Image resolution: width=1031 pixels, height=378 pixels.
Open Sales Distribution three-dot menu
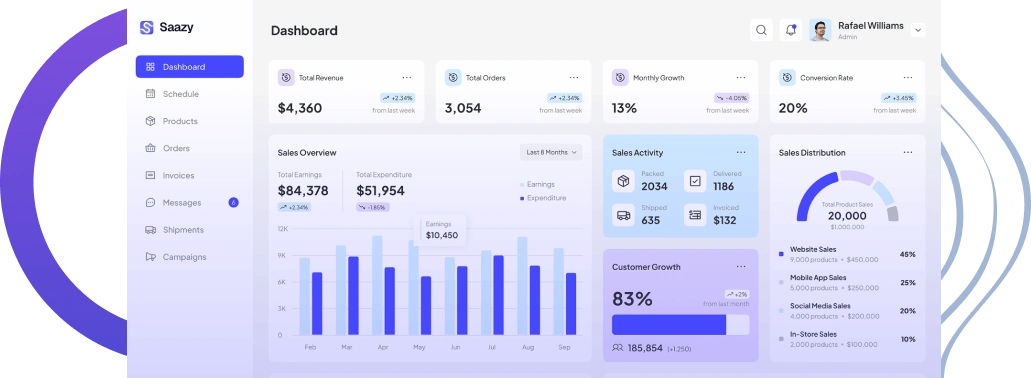(908, 153)
